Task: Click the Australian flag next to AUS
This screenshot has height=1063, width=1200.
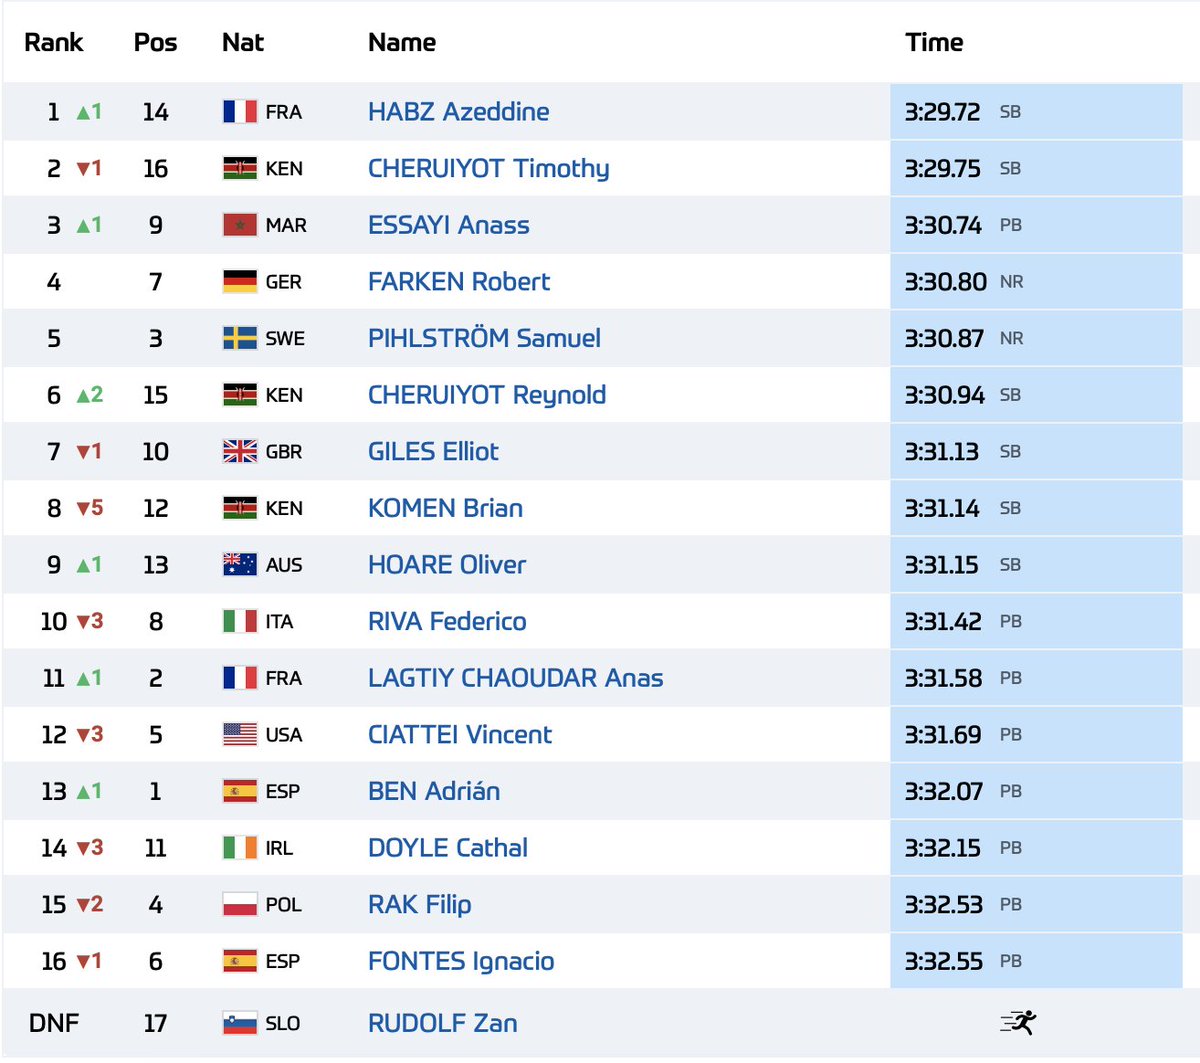Action: (240, 565)
